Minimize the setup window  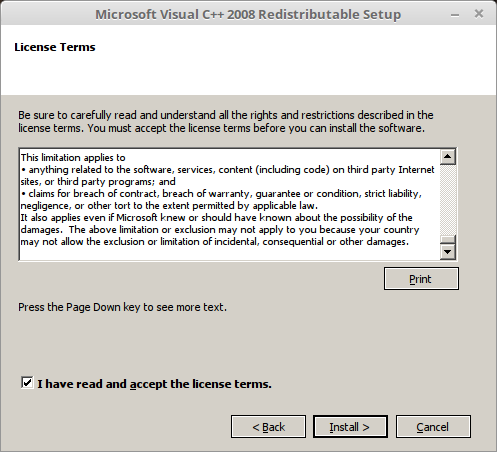[x=455, y=15]
